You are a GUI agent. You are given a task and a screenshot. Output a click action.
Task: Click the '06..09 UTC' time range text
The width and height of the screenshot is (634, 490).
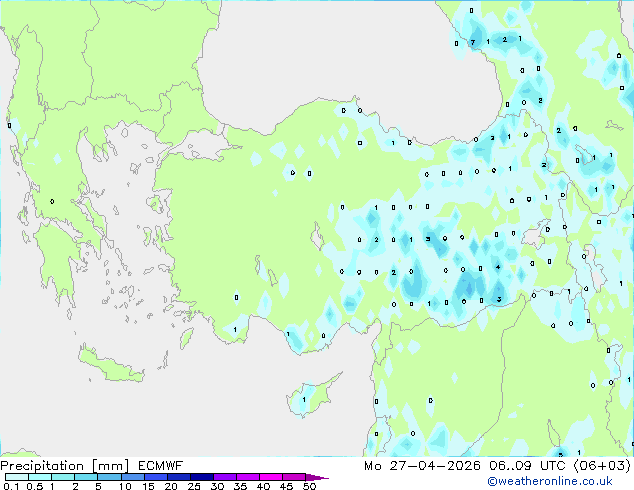click(527, 466)
